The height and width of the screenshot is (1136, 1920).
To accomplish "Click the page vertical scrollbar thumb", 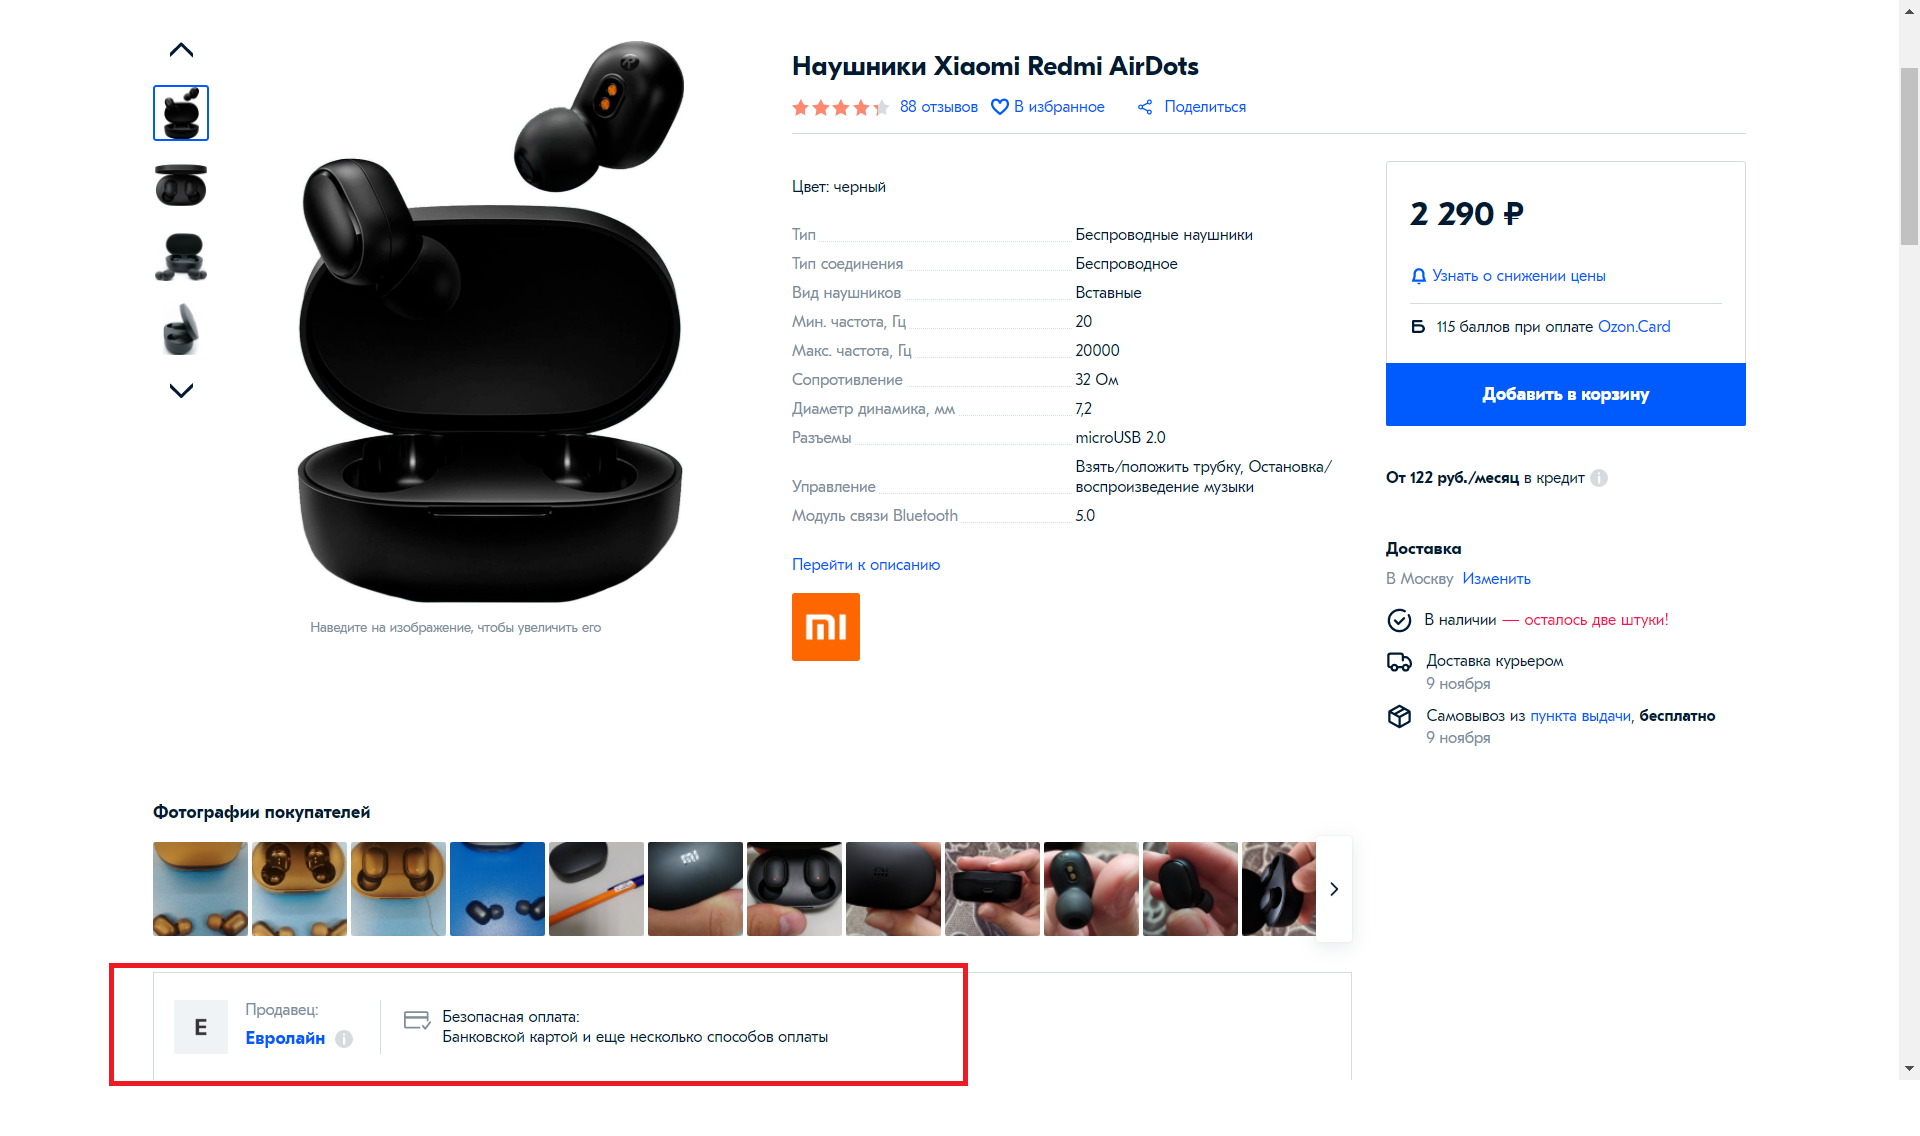I will pyautogui.click(x=1909, y=156).
